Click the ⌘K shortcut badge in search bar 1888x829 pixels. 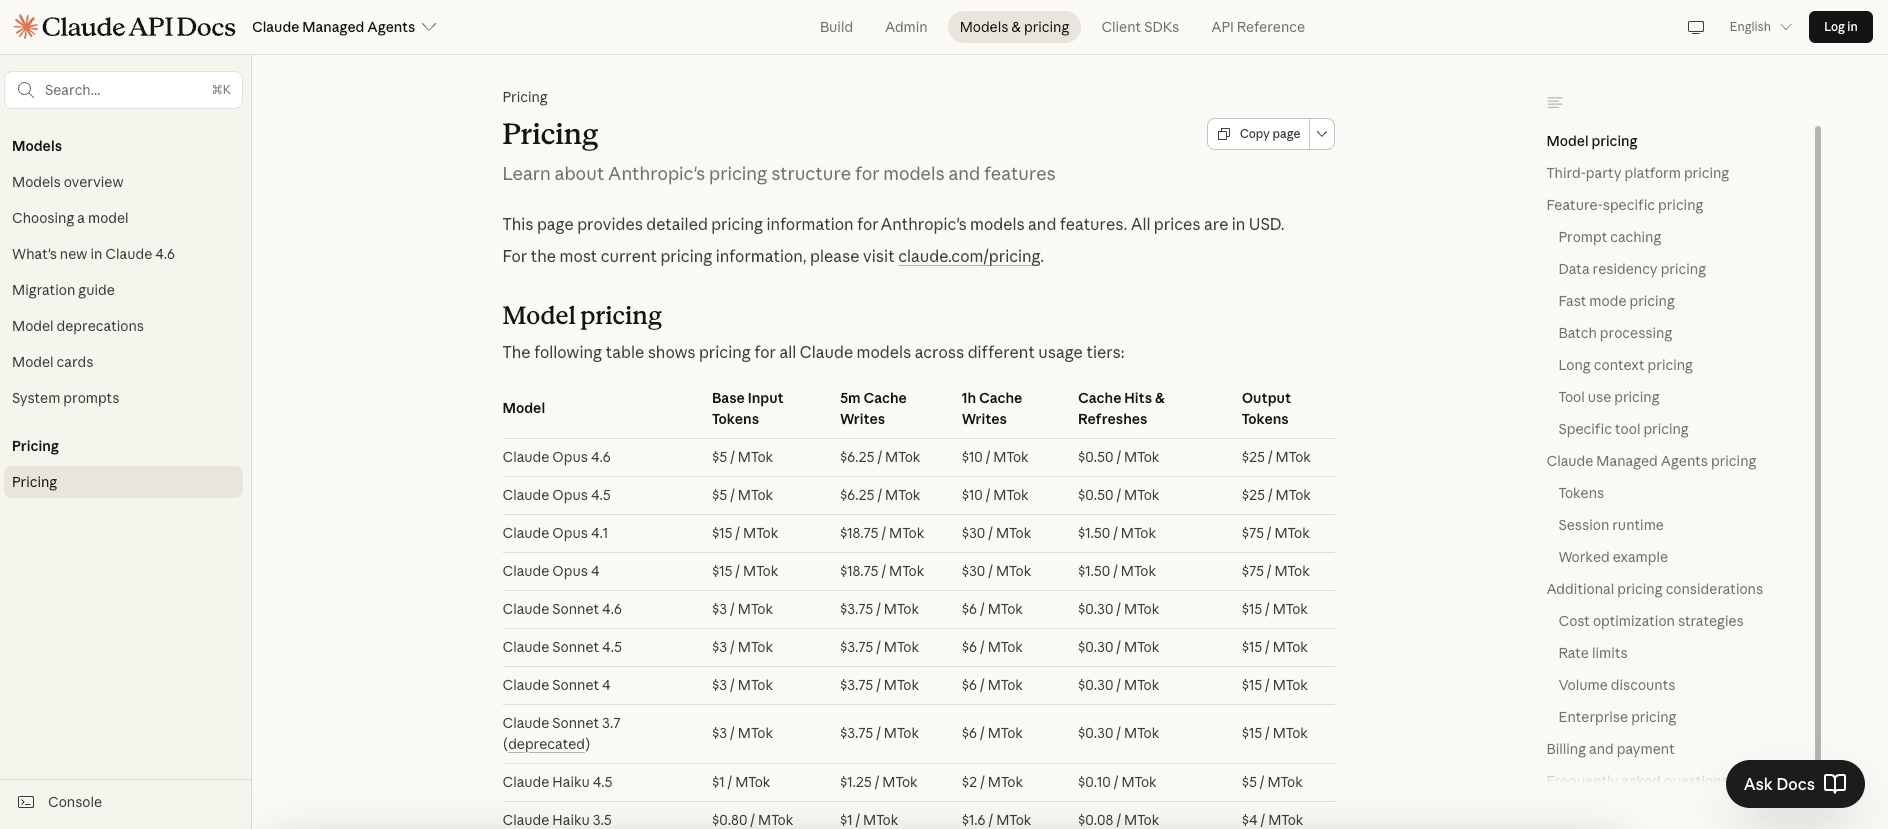click(x=220, y=89)
